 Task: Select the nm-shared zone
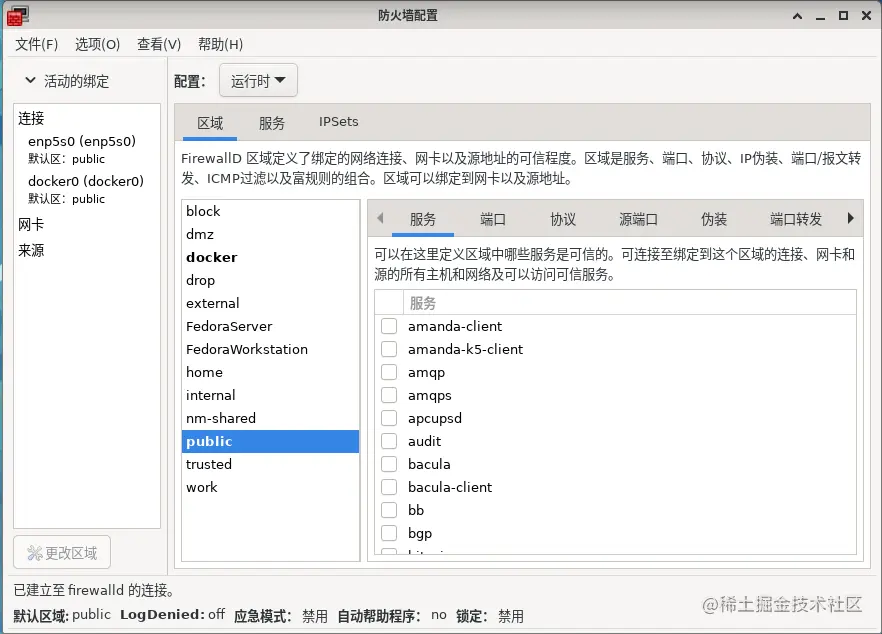point(271,419)
